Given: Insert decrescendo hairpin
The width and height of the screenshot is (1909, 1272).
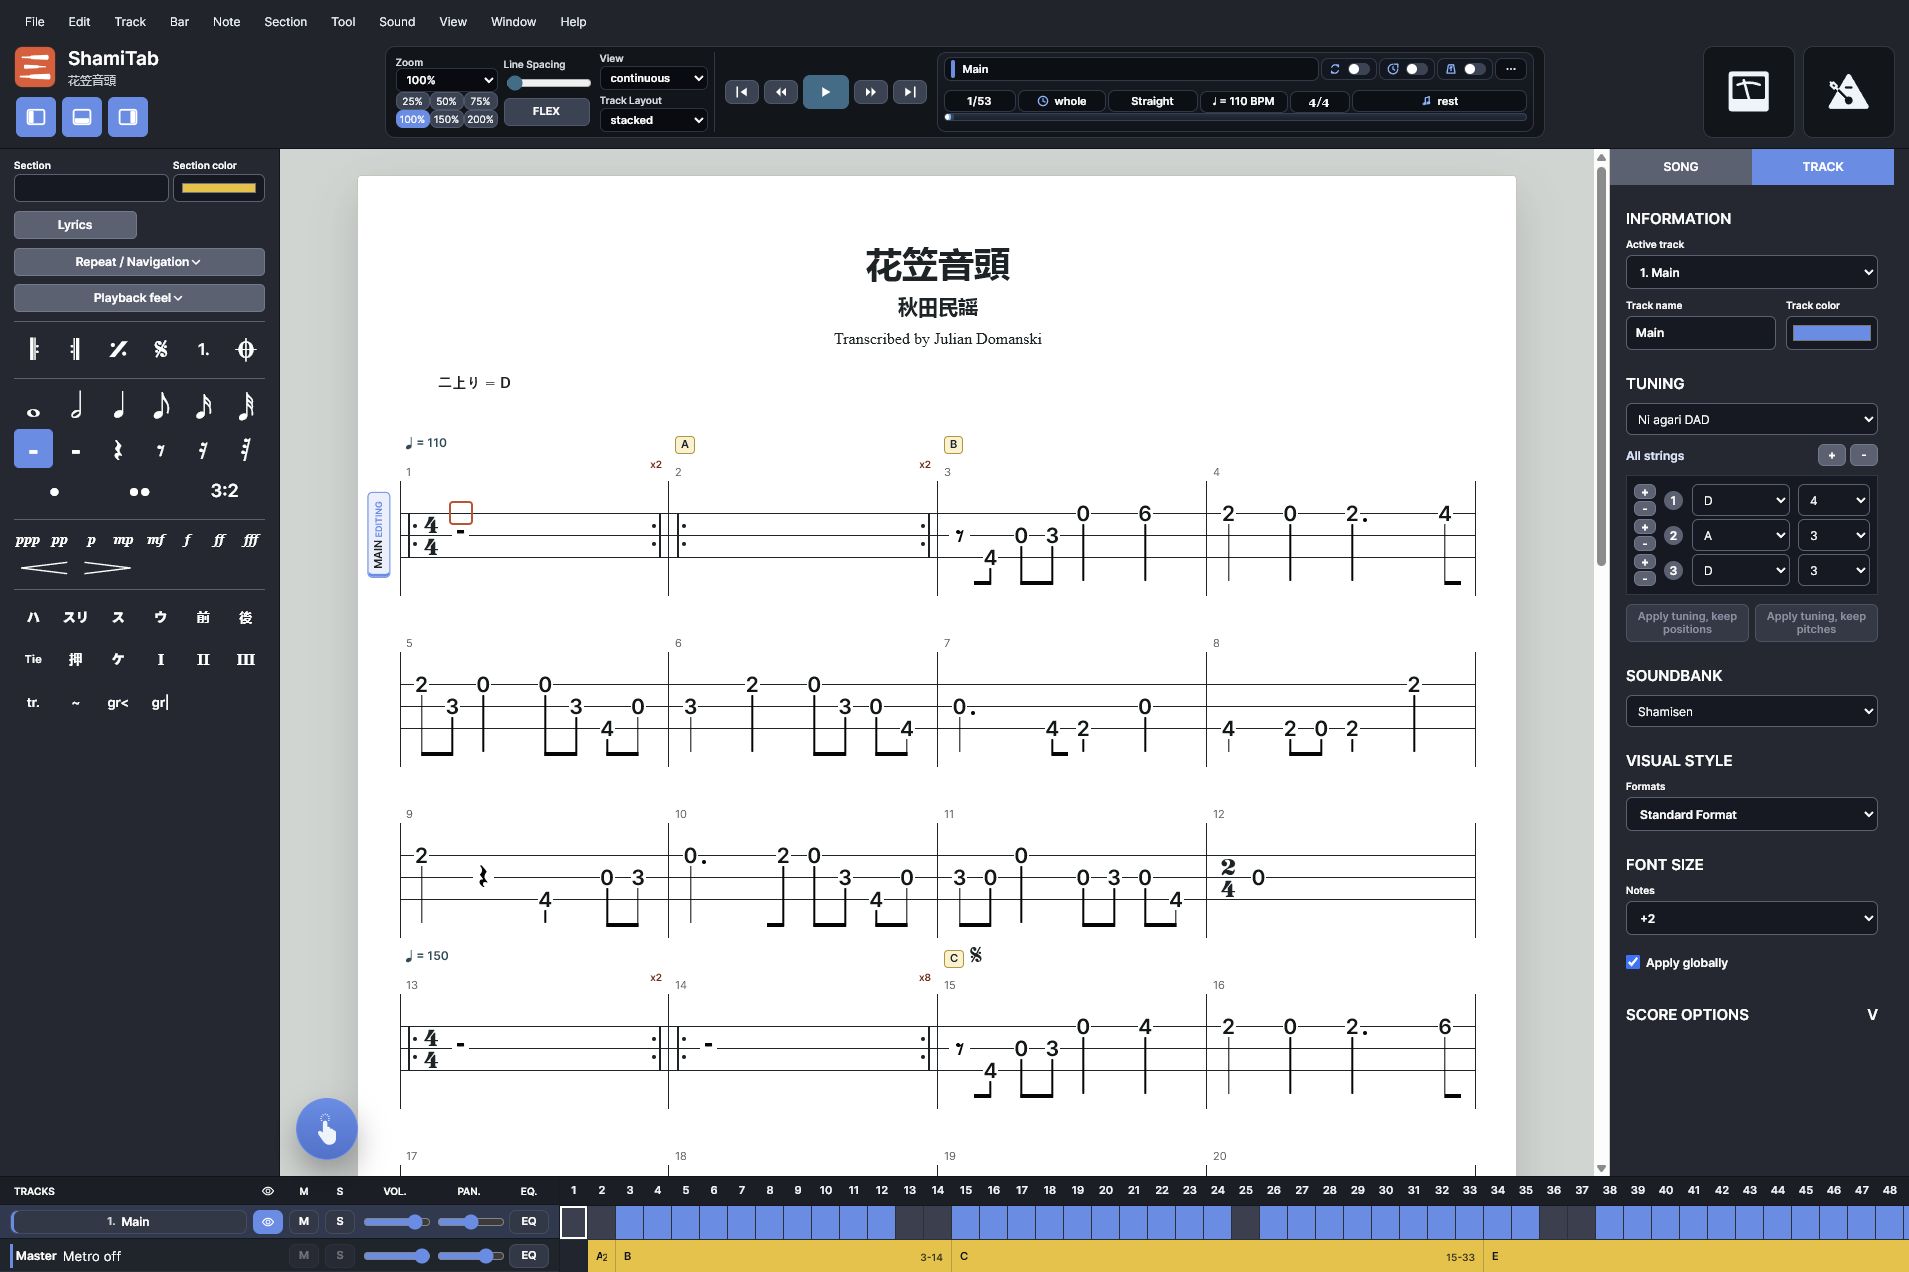Looking at the screenshot, I should [x=107, y=568].
